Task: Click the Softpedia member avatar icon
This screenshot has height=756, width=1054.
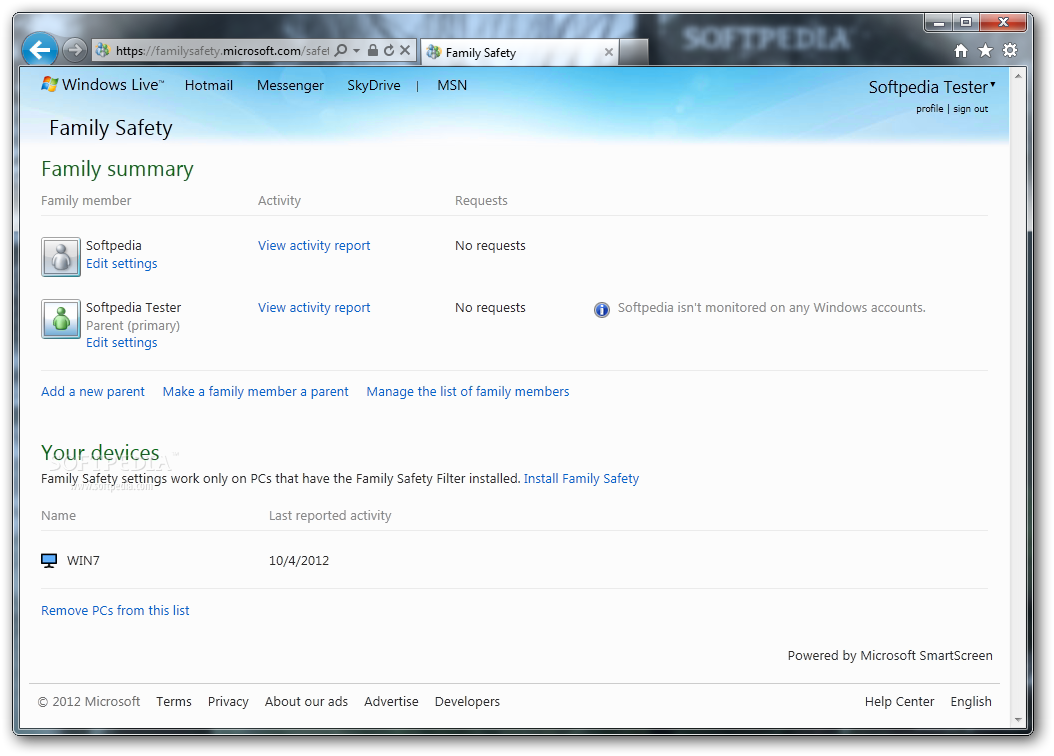Action: click(x=60, y=257)
